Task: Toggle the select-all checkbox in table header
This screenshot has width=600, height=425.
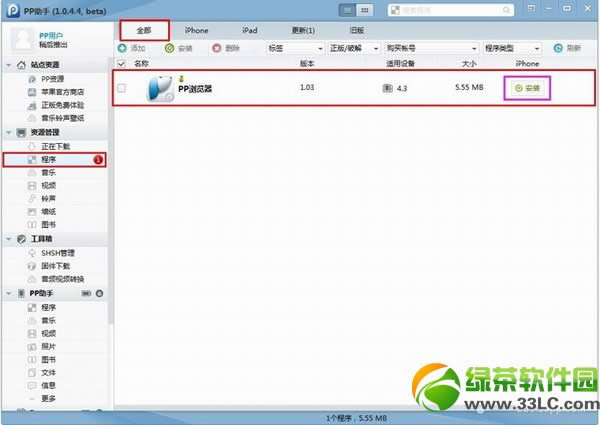Action: pyautogui.click(x=122, y=63)
